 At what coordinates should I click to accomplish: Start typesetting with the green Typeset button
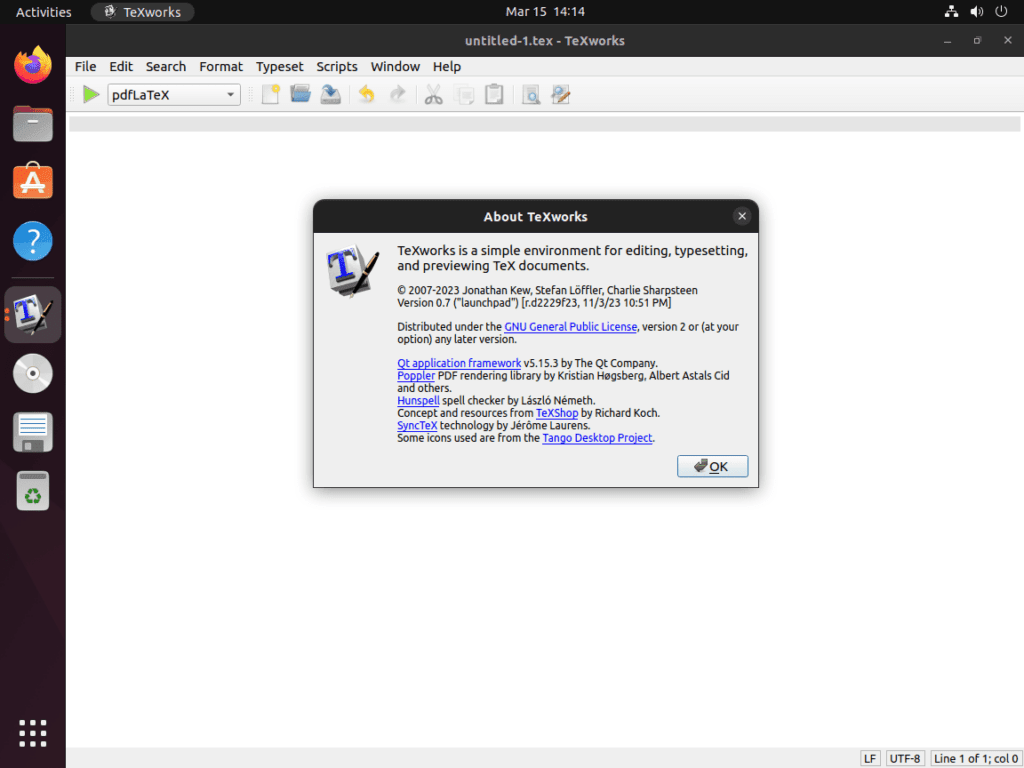90,94
